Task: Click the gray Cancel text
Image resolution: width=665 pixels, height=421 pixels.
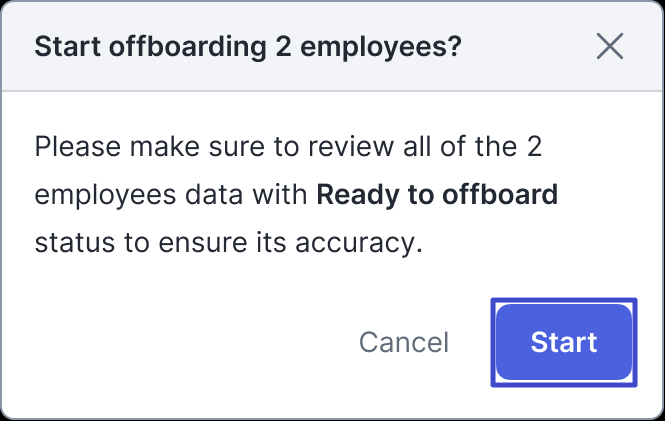Action: coord(404,342)
